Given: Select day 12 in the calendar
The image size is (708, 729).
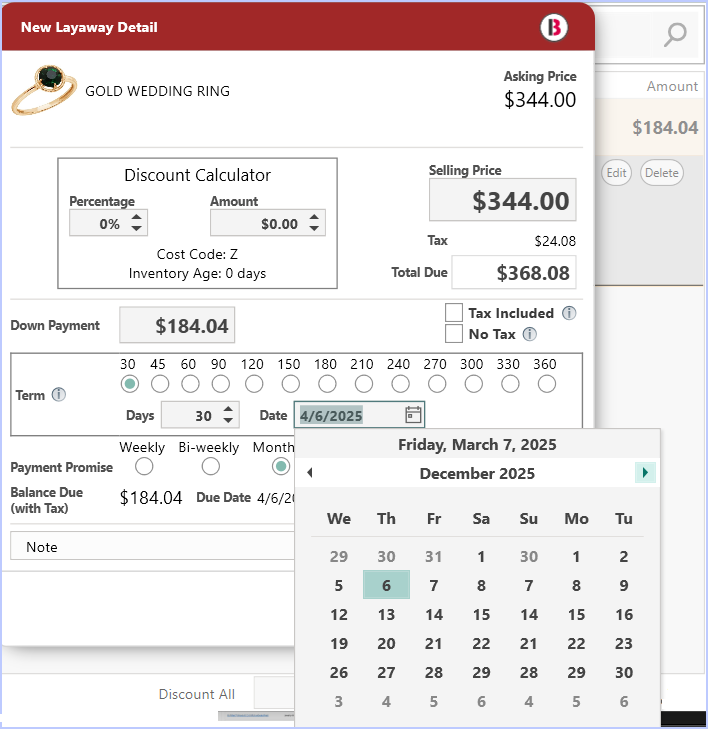Looking at the screenshot, I should point(339,614).
